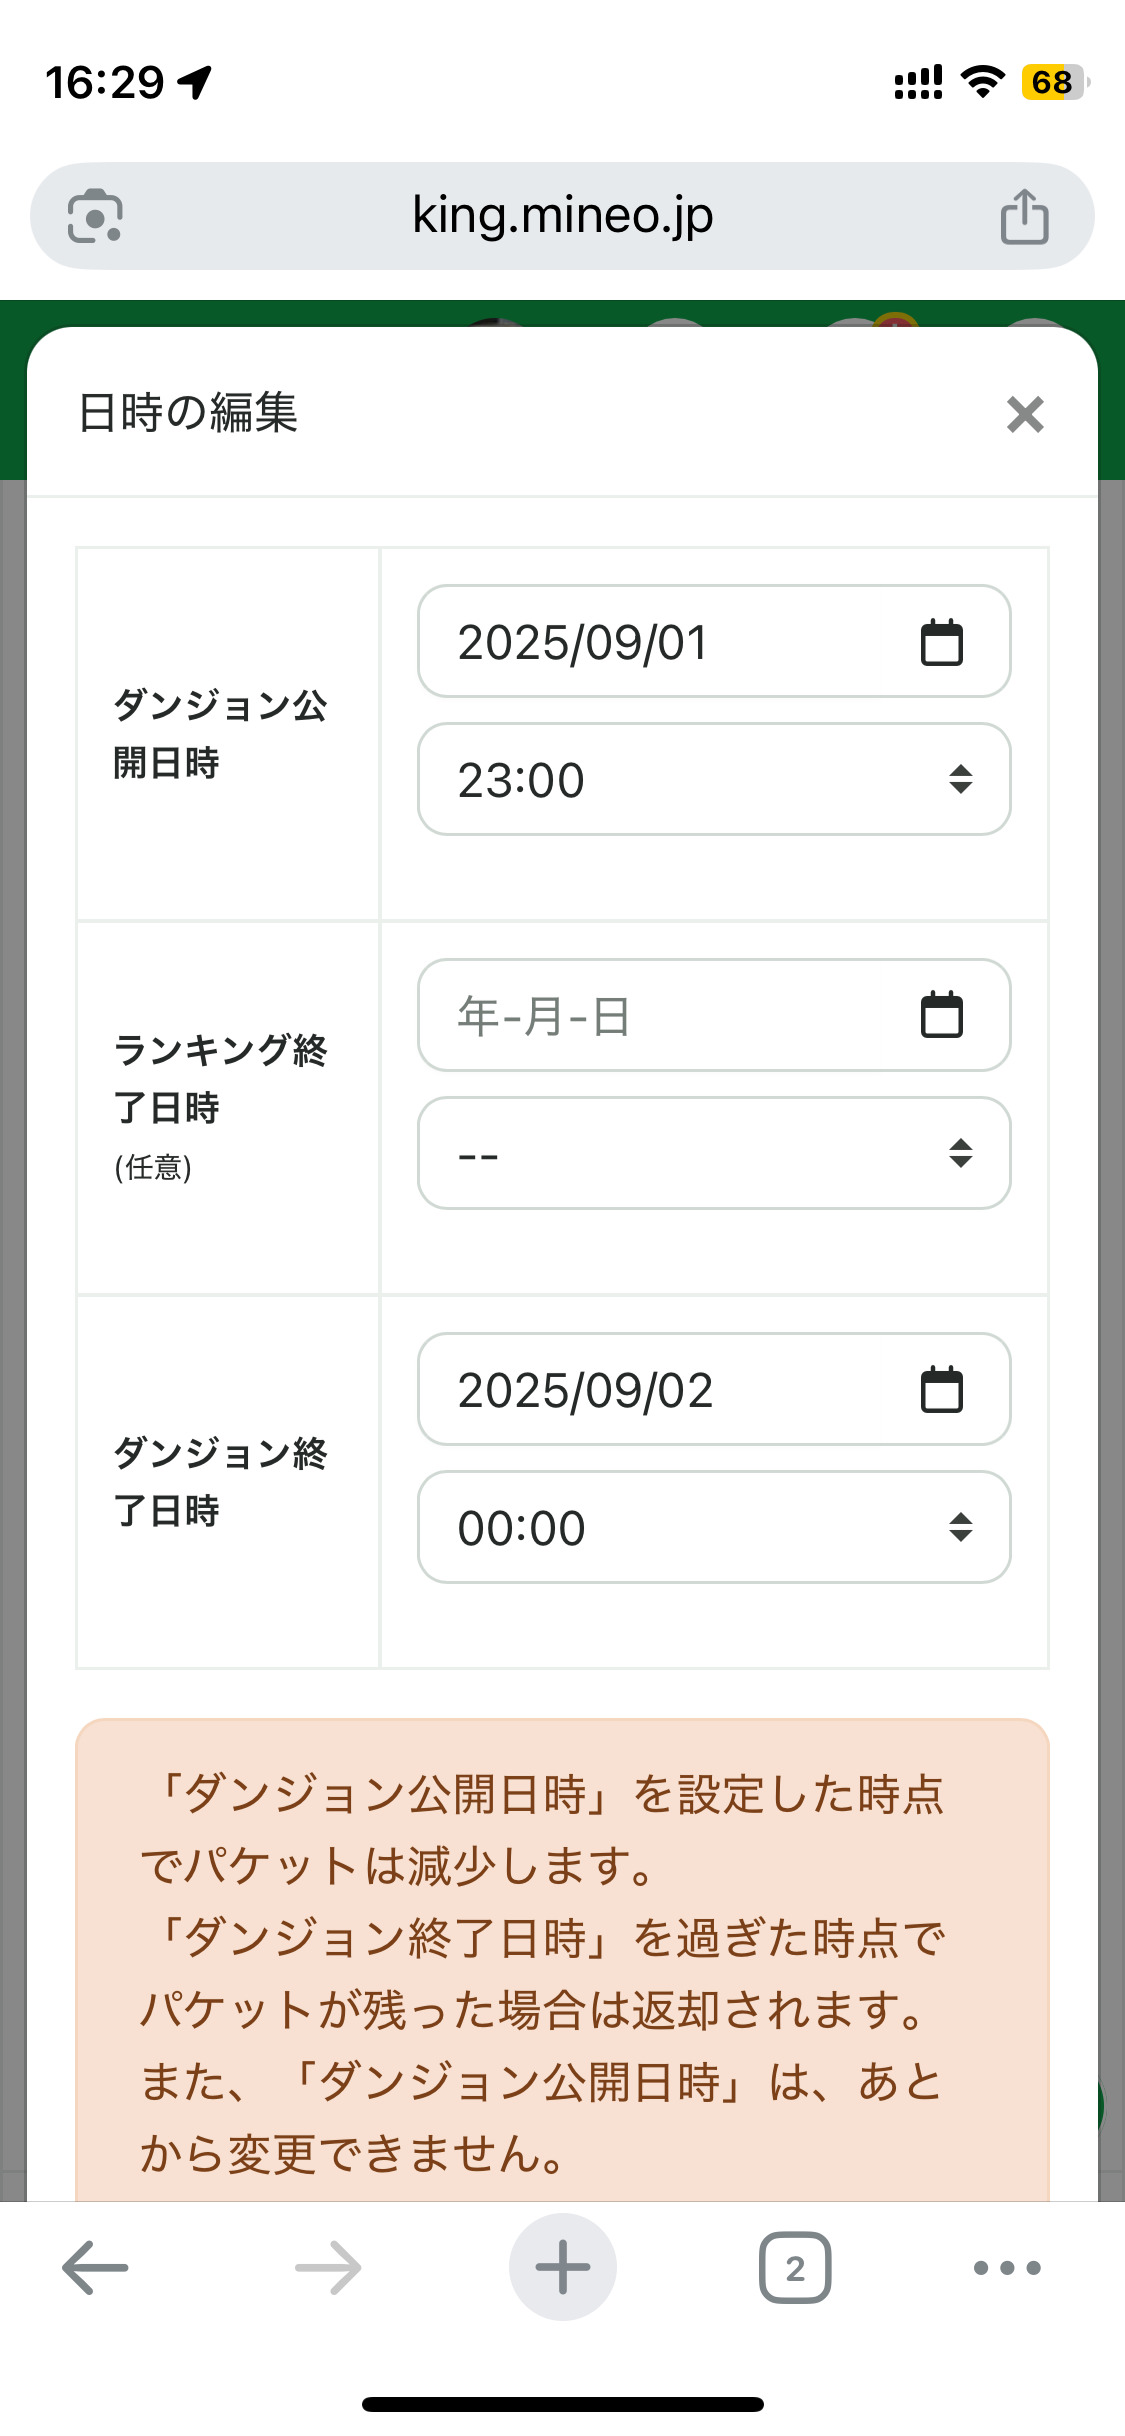This screenshot has width=1125, height=2436.
Task: Open the tab switcher showing 2 tabs
Action: (x=795, y=2267)
